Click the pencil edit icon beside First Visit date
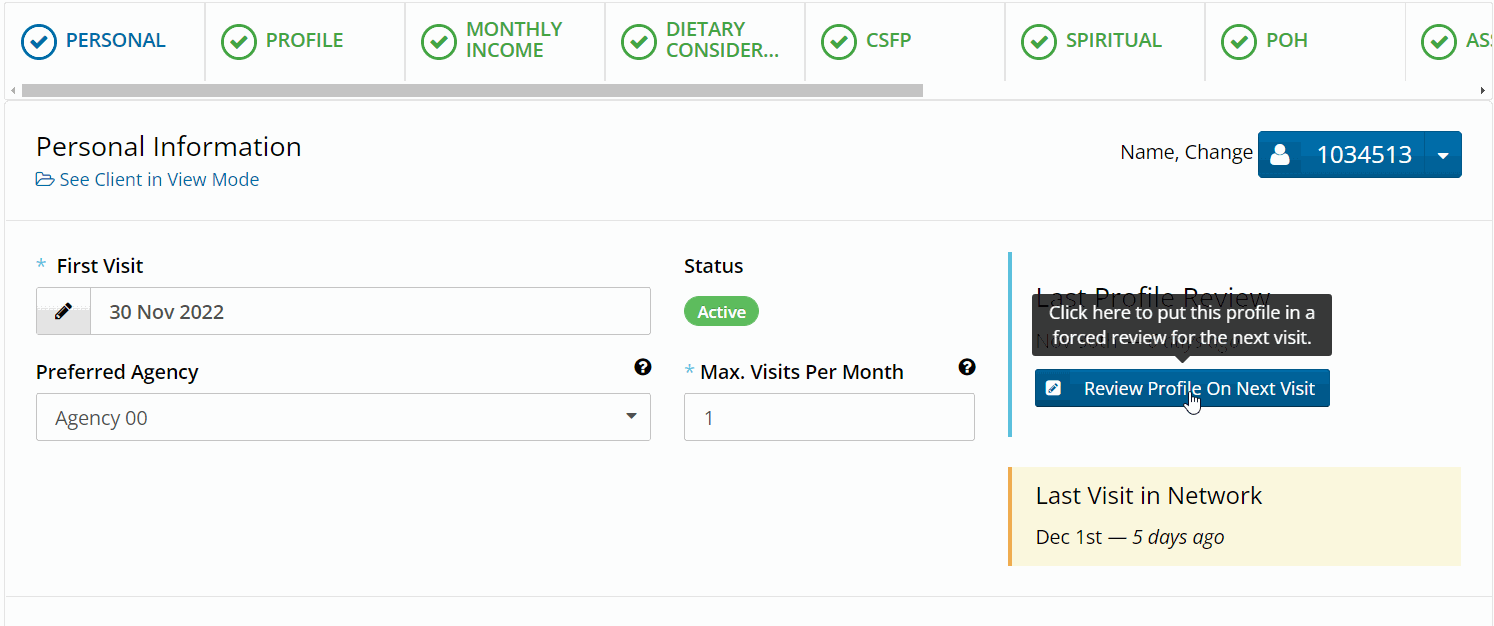The height and width of the screenshot is (626, 1494). [x=63, y=310]
